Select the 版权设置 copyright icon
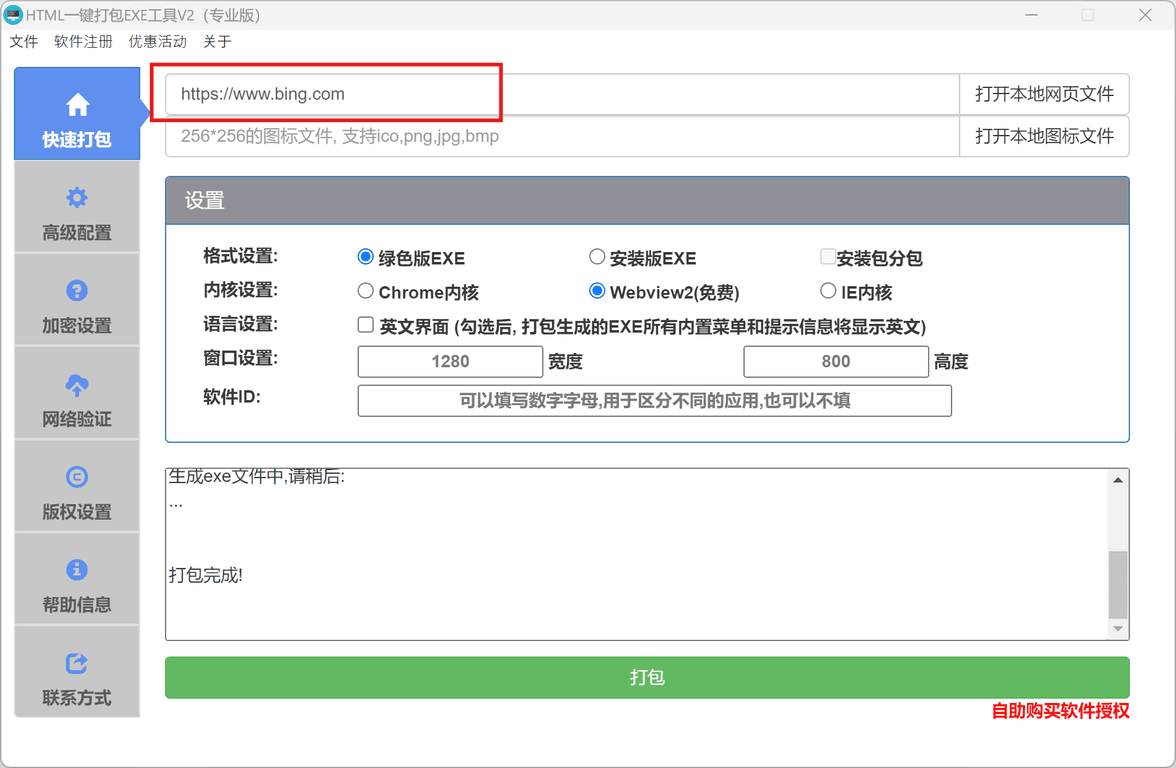This screenshot has height=768, width=1176. [x=77, y=477]
